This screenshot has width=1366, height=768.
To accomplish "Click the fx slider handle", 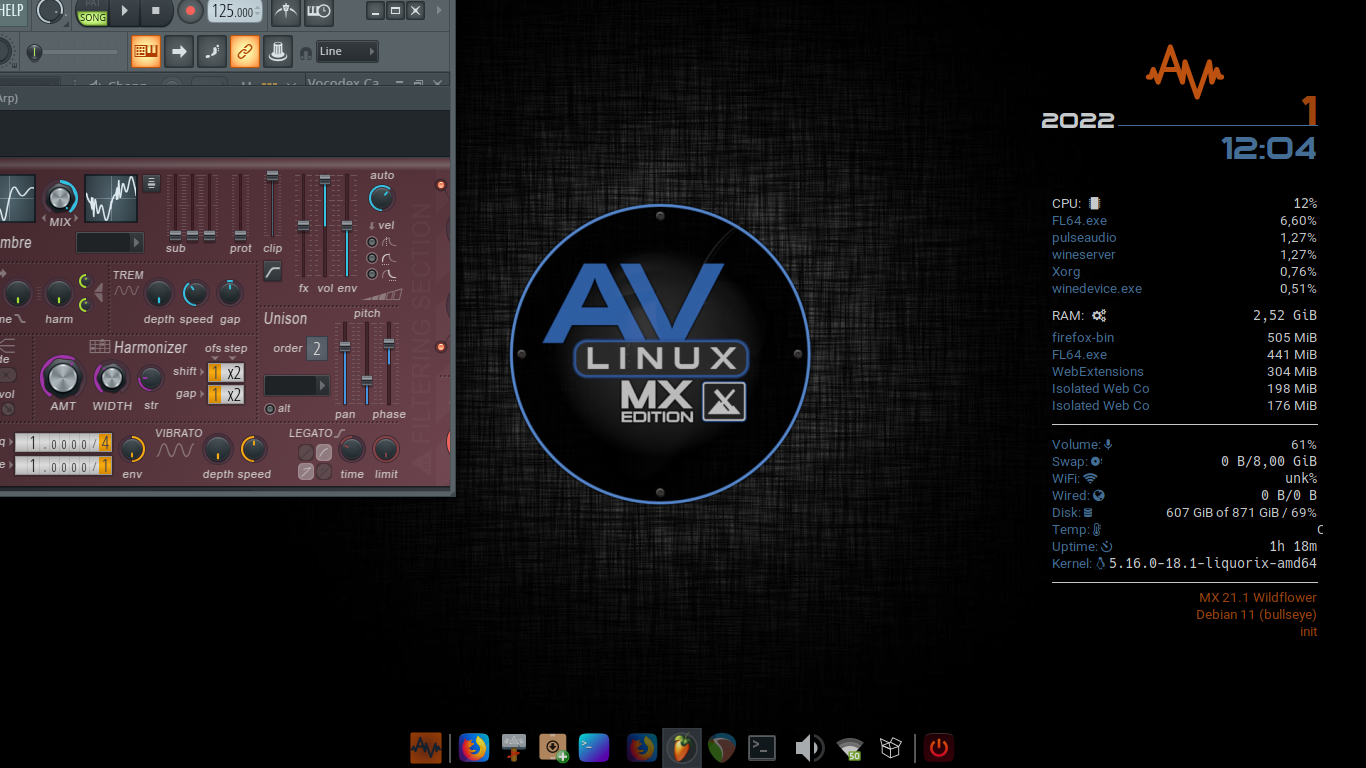I will pyautogui.click(x=303, y=228).
